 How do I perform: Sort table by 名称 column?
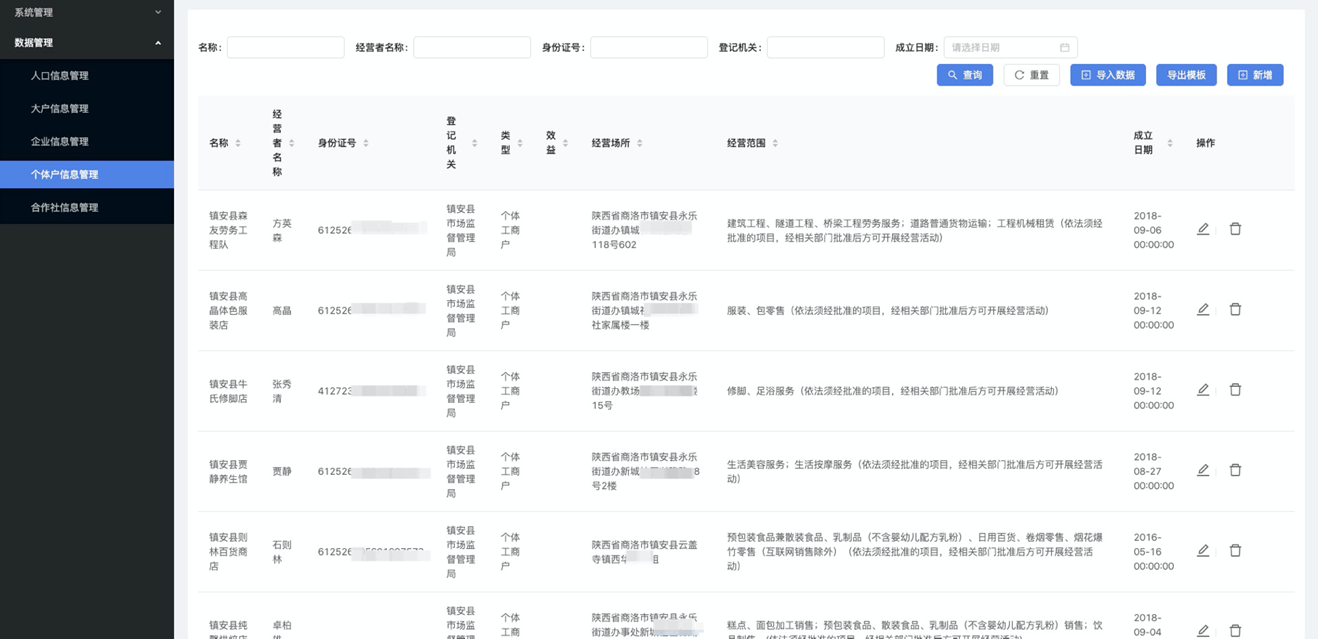(x=238, y=143)
